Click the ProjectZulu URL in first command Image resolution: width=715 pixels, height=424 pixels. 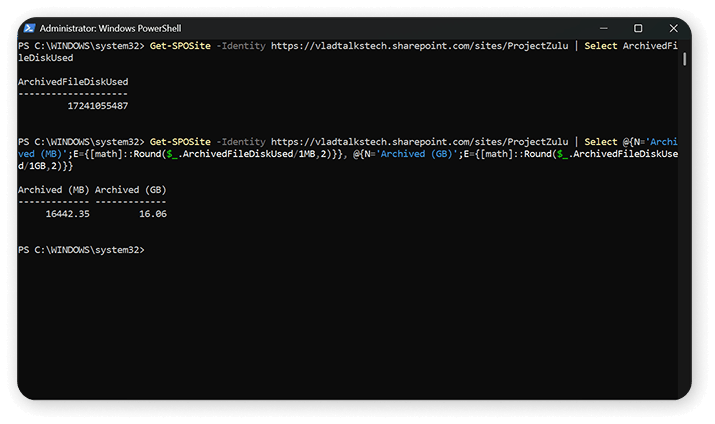(x=422, y=46)
